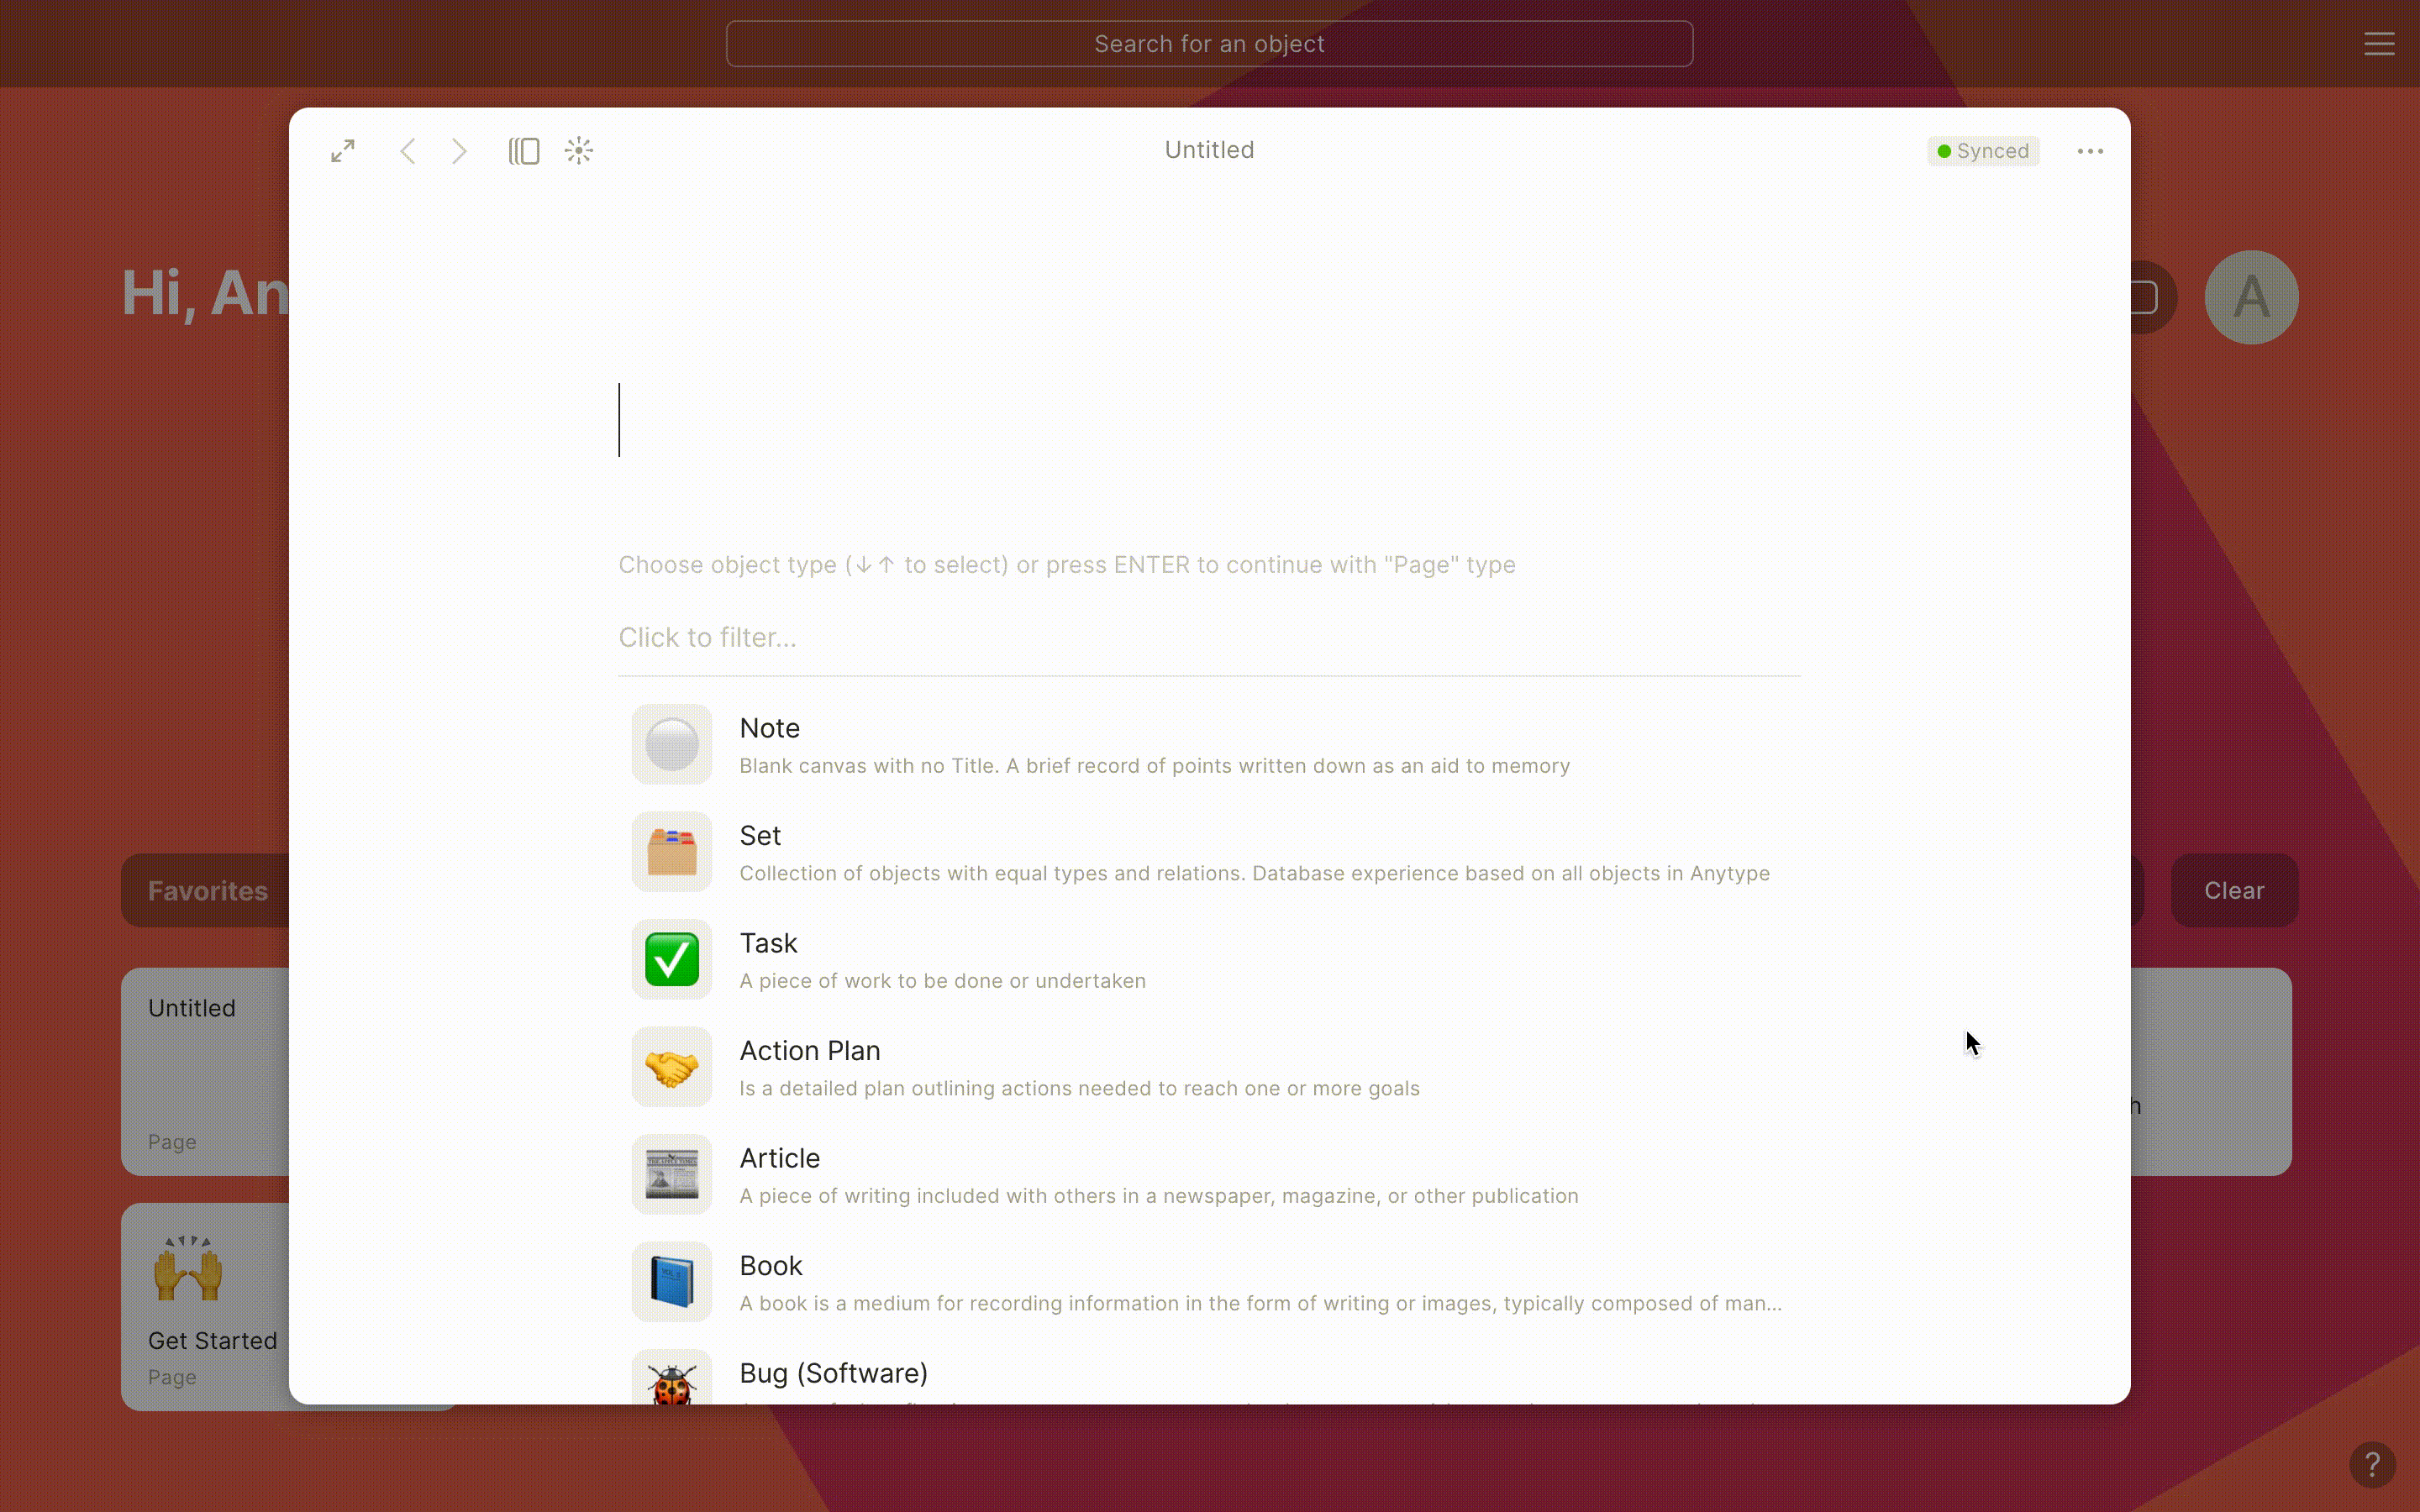Select the Task checkmark icon
Screen dimensions: 2420x1512
click(x=672, y=959)
